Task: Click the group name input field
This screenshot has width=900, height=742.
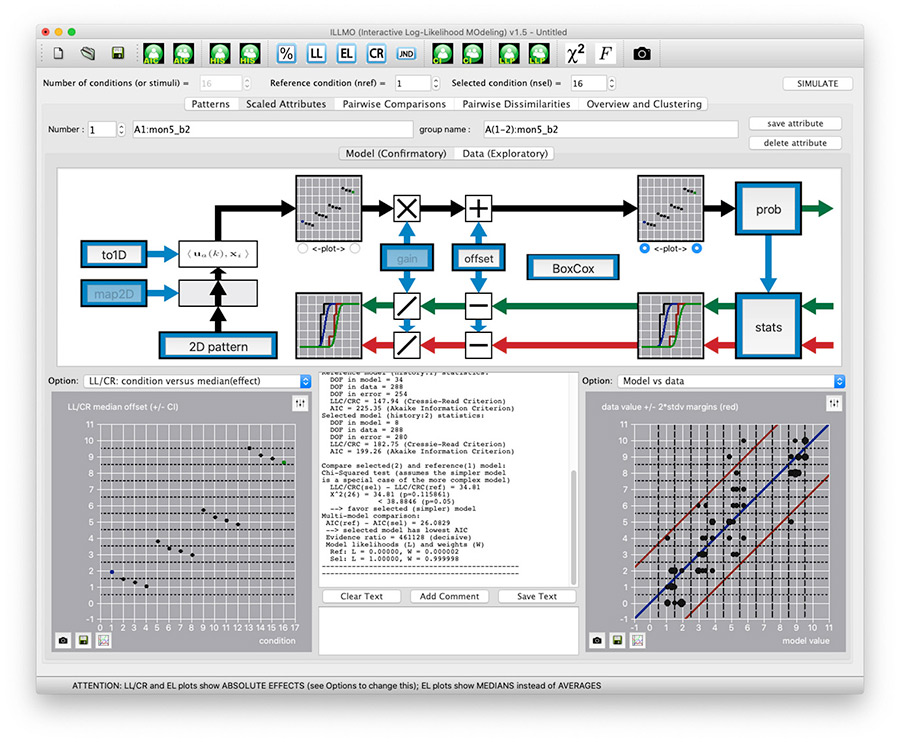Action: tap(610, 129)
